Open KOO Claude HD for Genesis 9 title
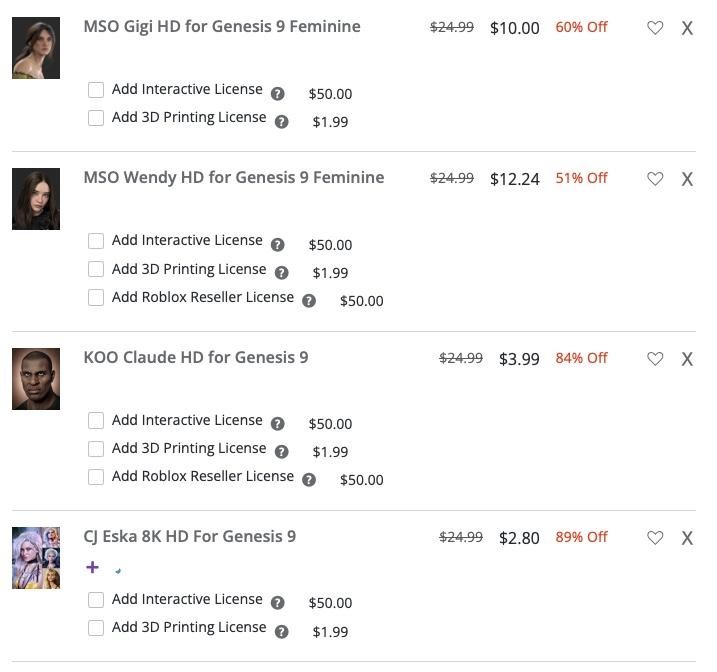This screenshot has width=717, height=672. pos(196,357)
